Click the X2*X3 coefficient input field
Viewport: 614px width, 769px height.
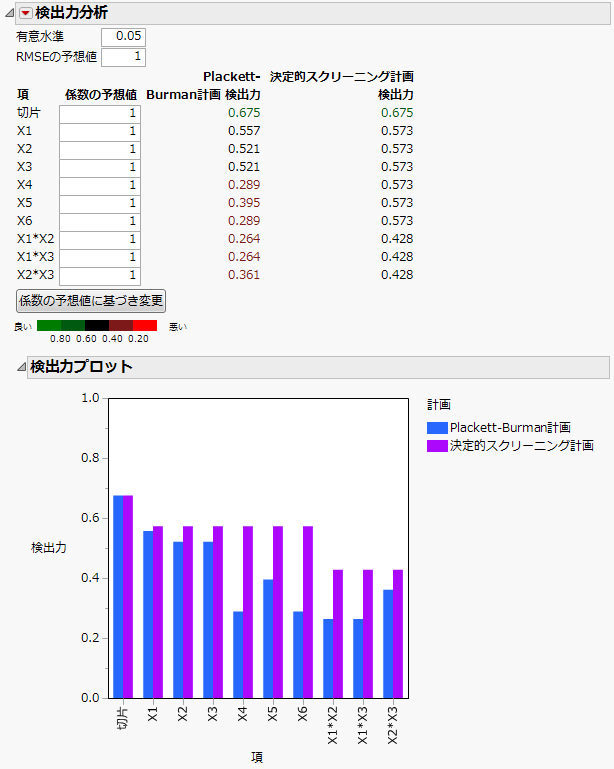tap(100, 276)
